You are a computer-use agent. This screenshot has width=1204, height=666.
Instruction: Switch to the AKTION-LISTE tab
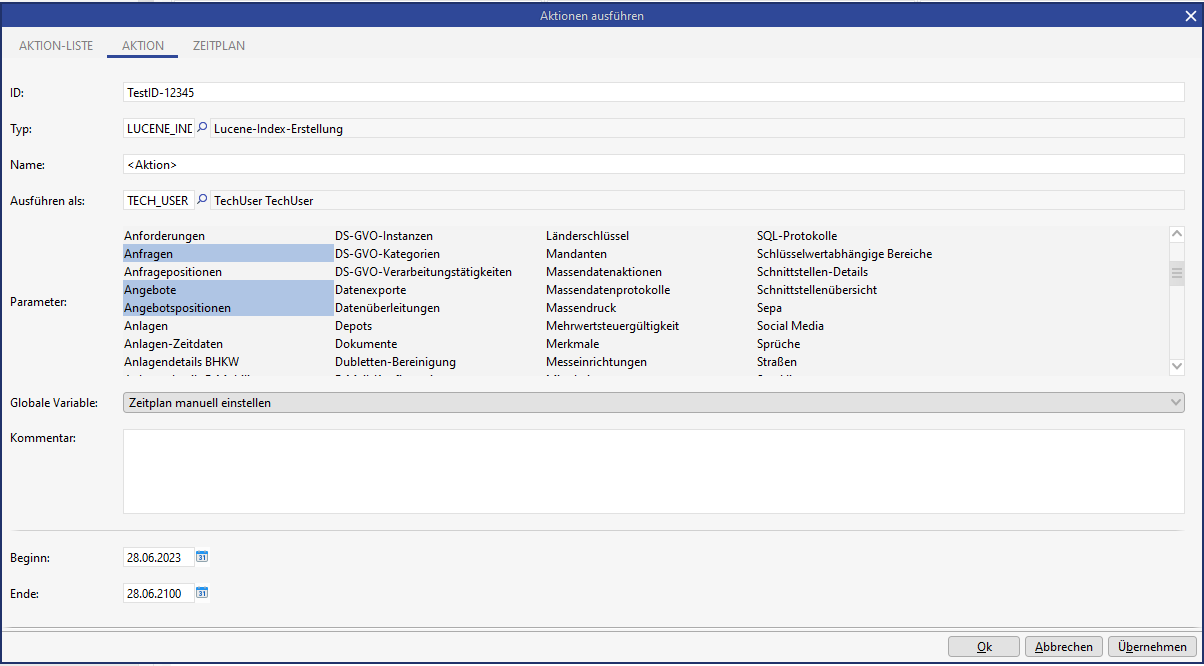point(56,46)
